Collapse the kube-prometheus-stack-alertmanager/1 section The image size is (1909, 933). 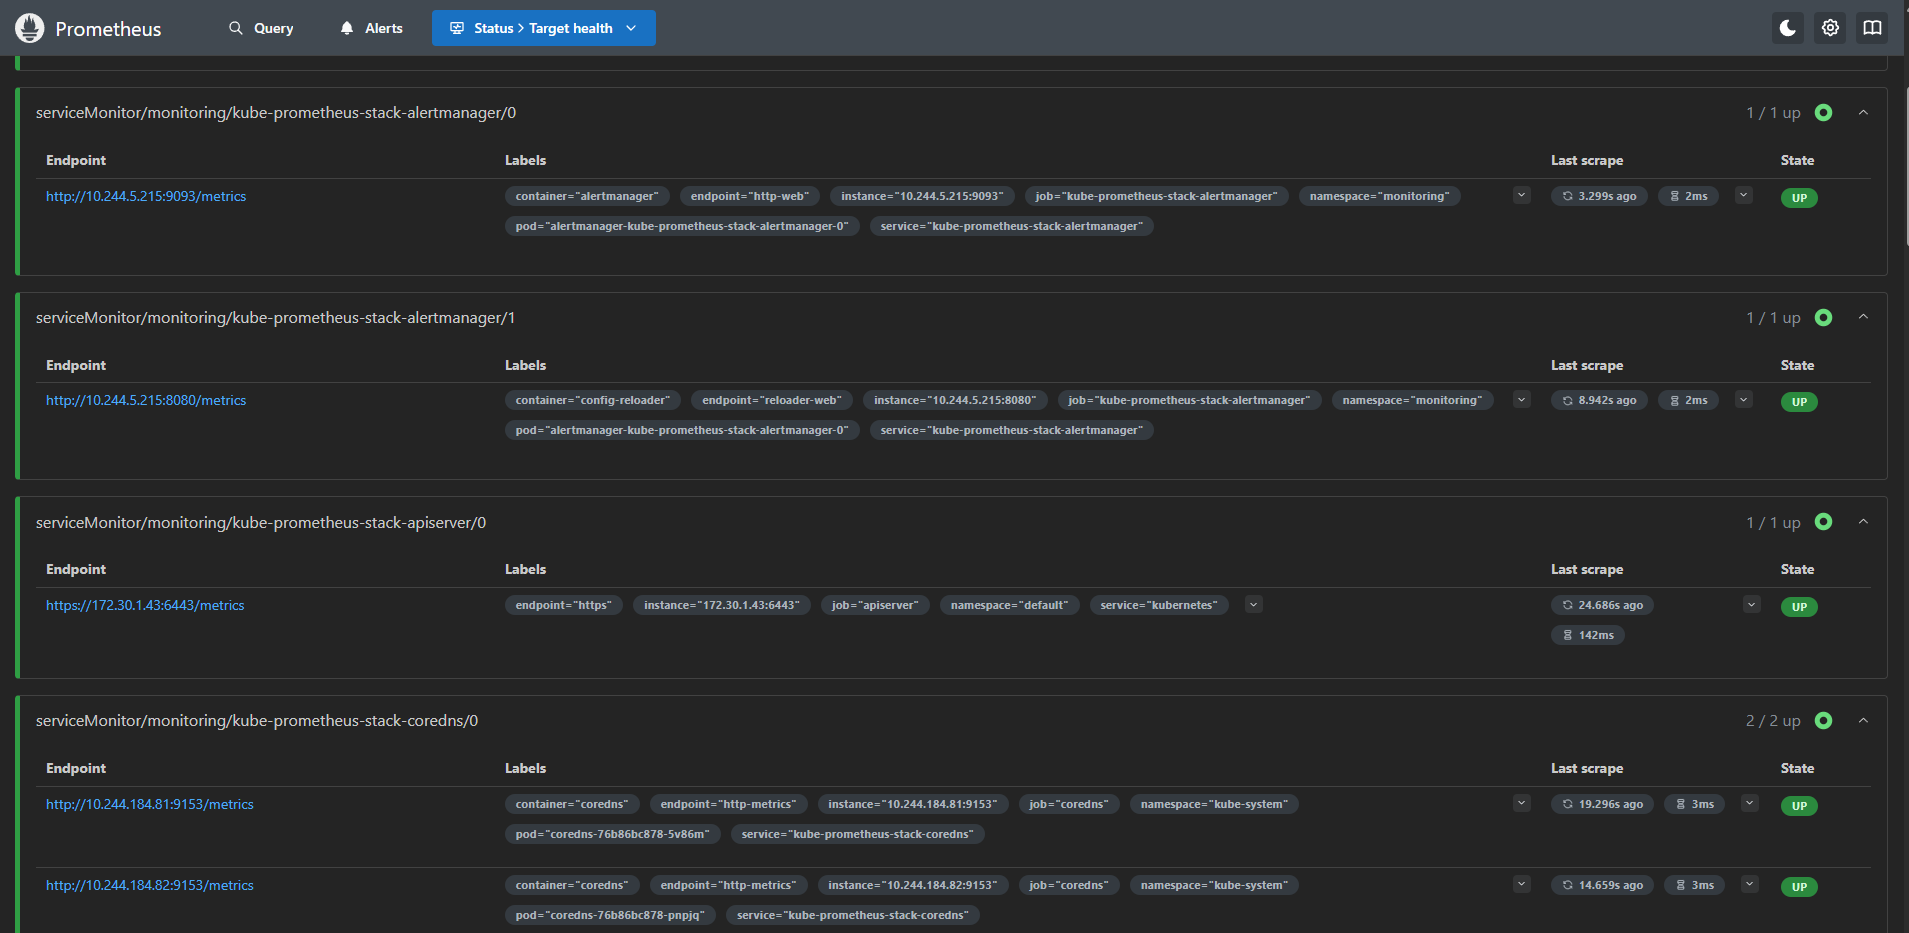(1863, 317)
